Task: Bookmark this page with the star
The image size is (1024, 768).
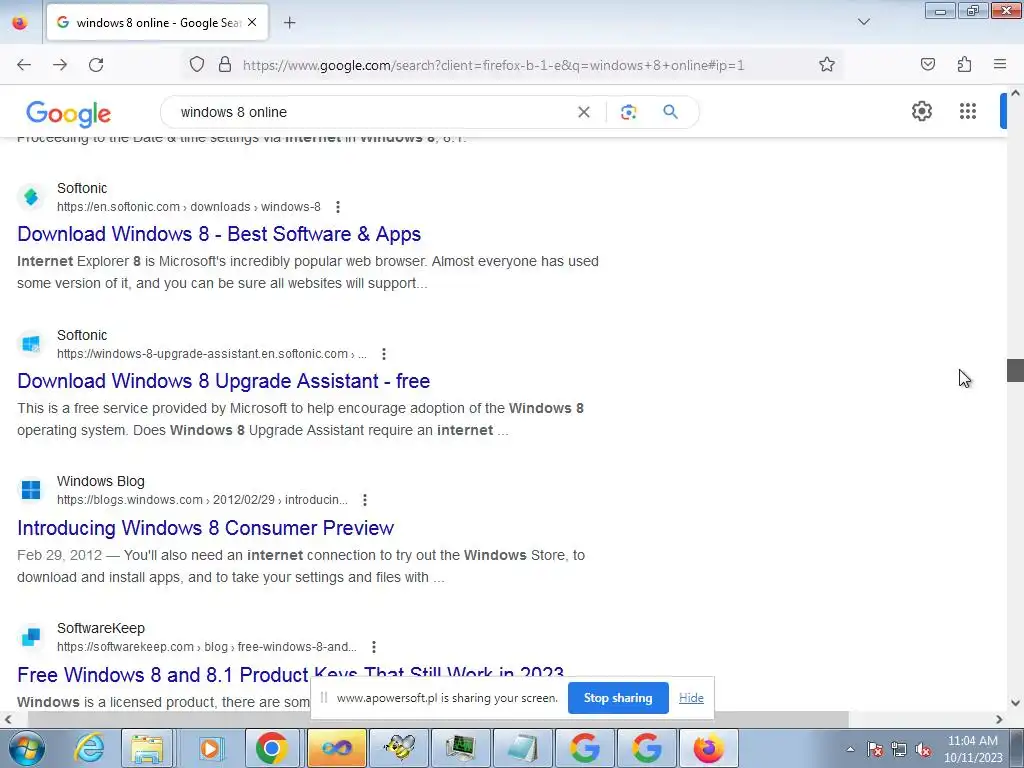Action: coord(827,65)
